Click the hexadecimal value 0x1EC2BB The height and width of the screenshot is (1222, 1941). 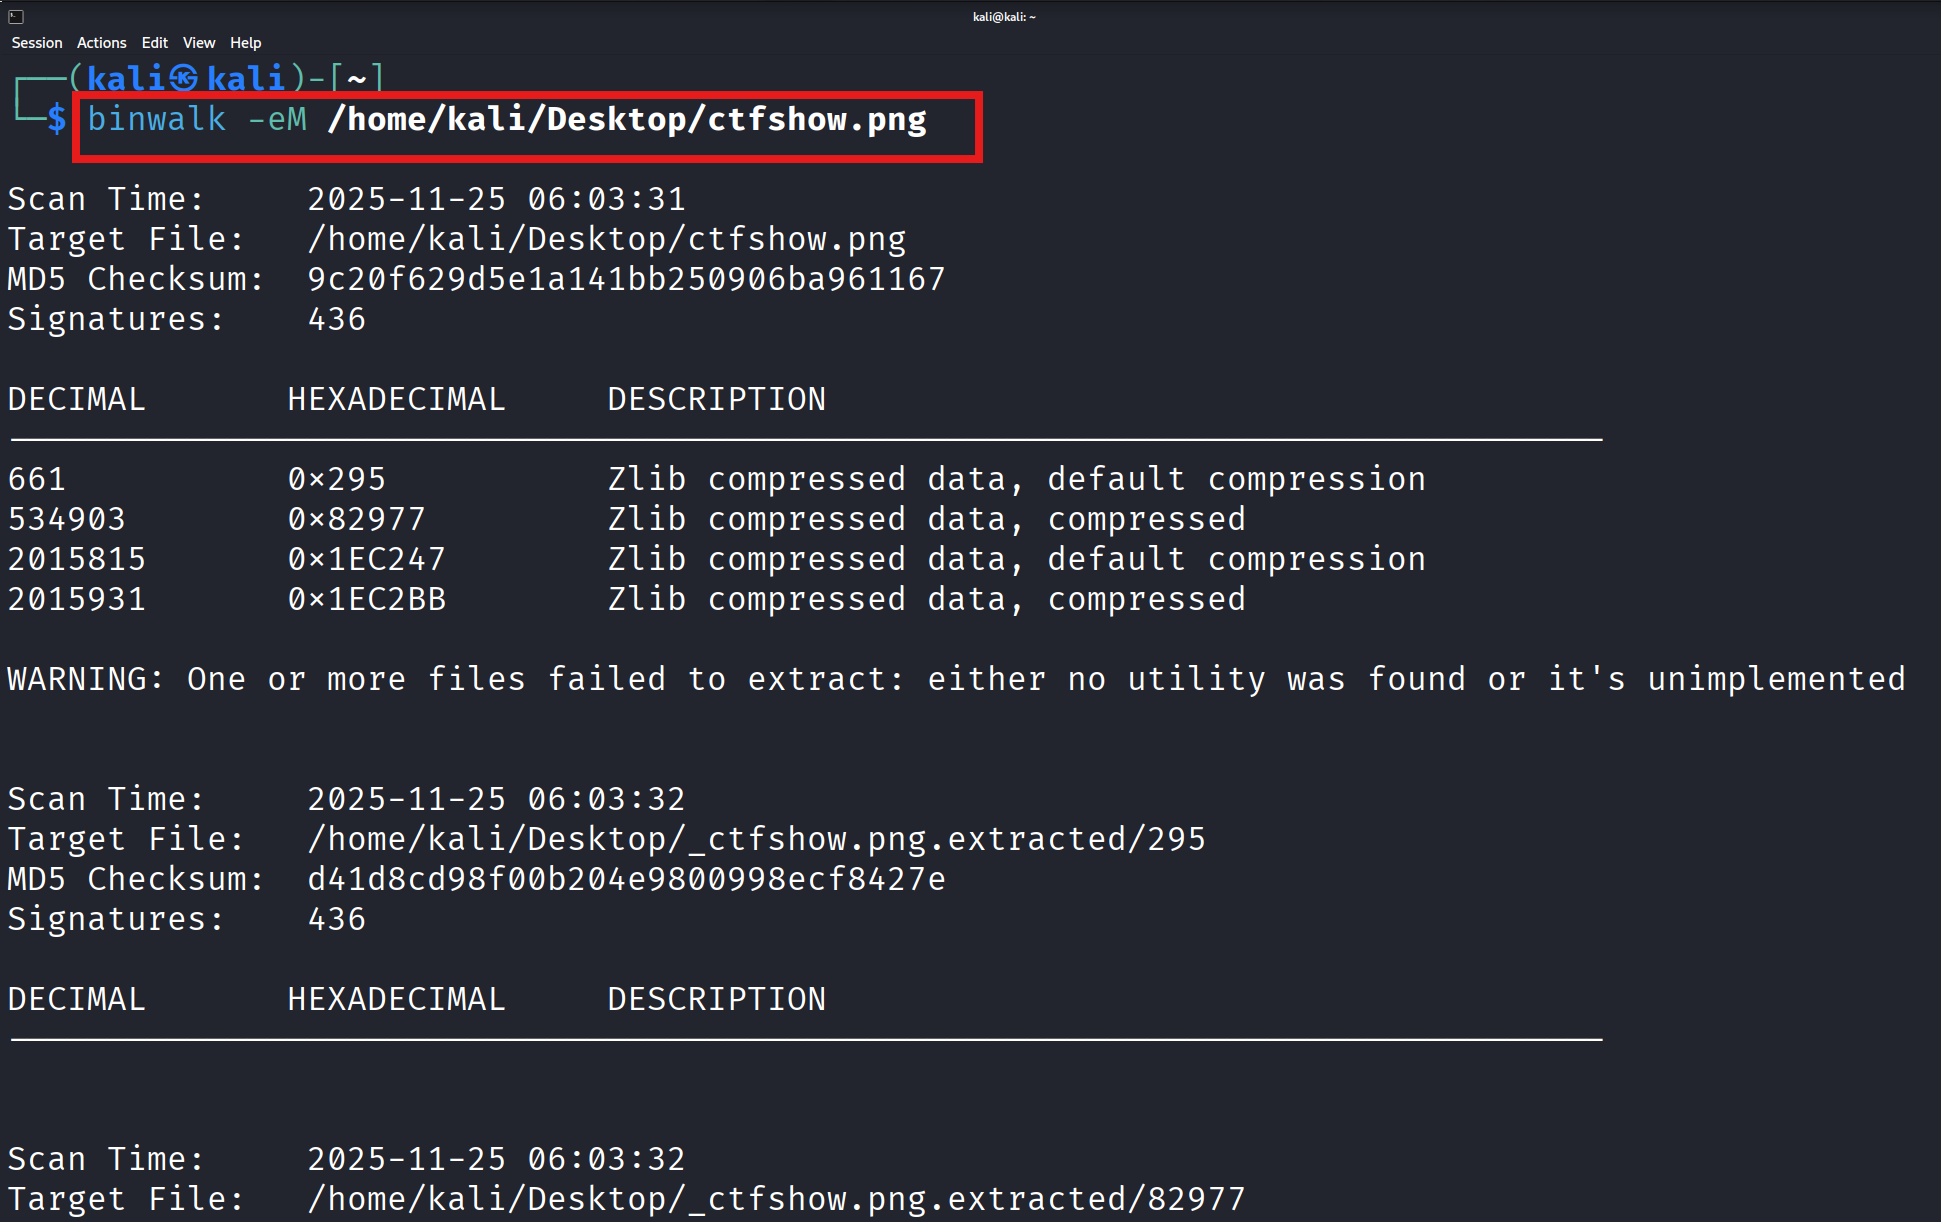[x=367, y=599]
